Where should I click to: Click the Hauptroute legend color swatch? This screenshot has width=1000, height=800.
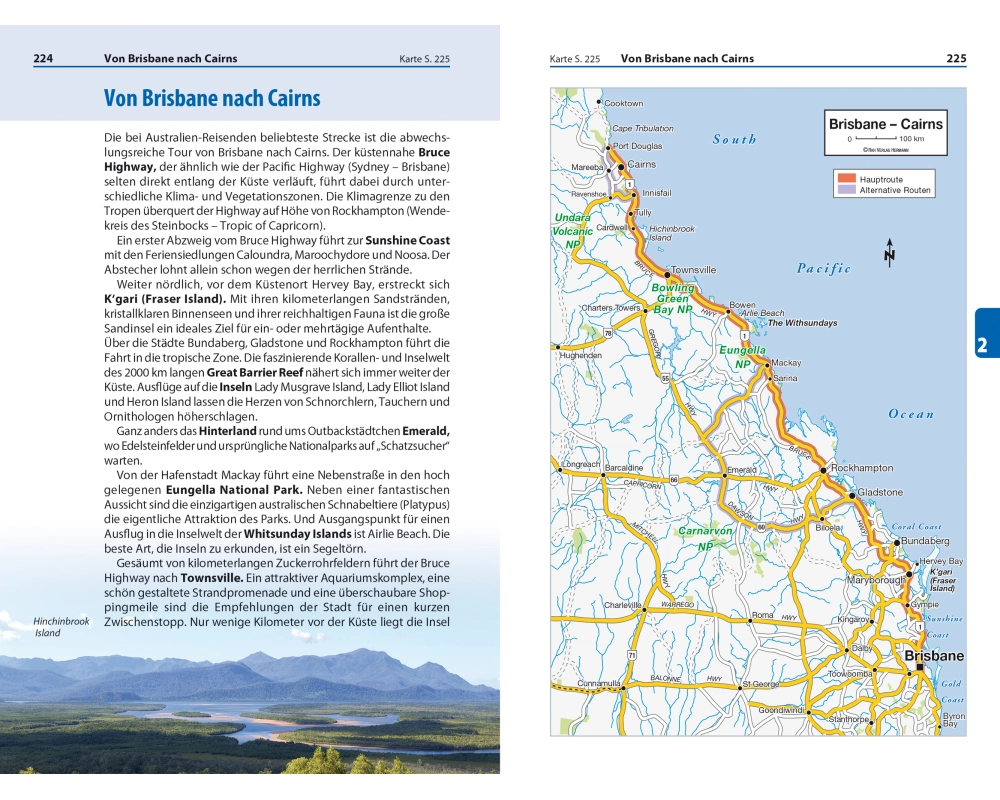pos(844,179)
